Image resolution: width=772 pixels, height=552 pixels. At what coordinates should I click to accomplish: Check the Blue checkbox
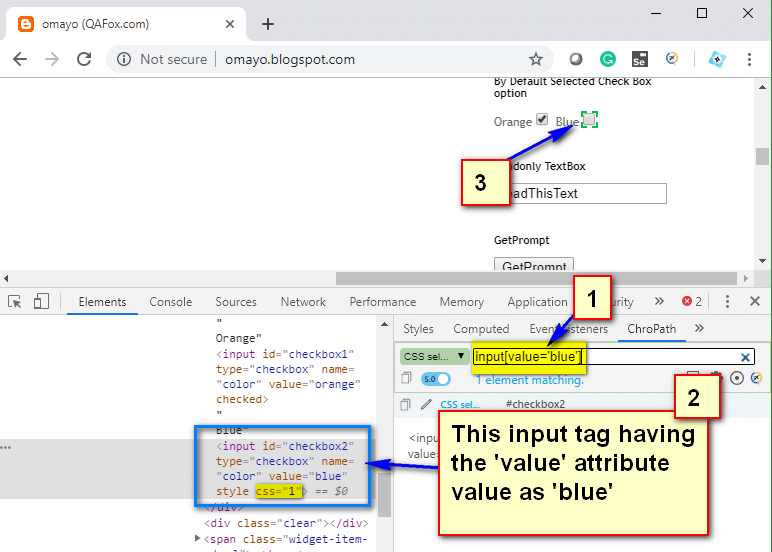(x=589, y=119)
